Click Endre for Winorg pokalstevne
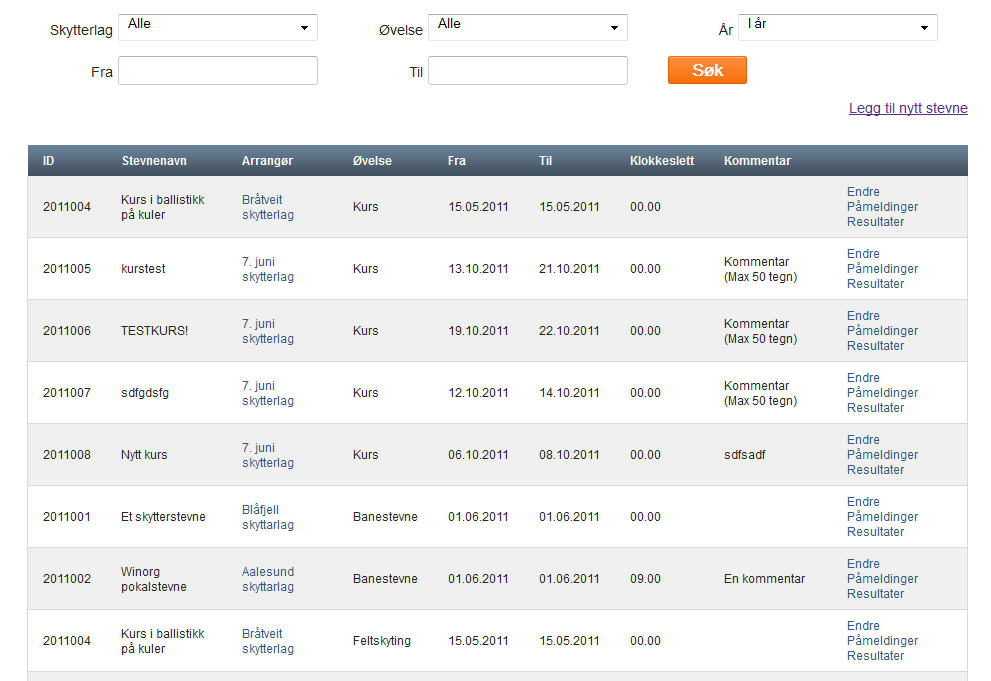The image size is (991, 681). pyautogui.click(x=863, y=564)
